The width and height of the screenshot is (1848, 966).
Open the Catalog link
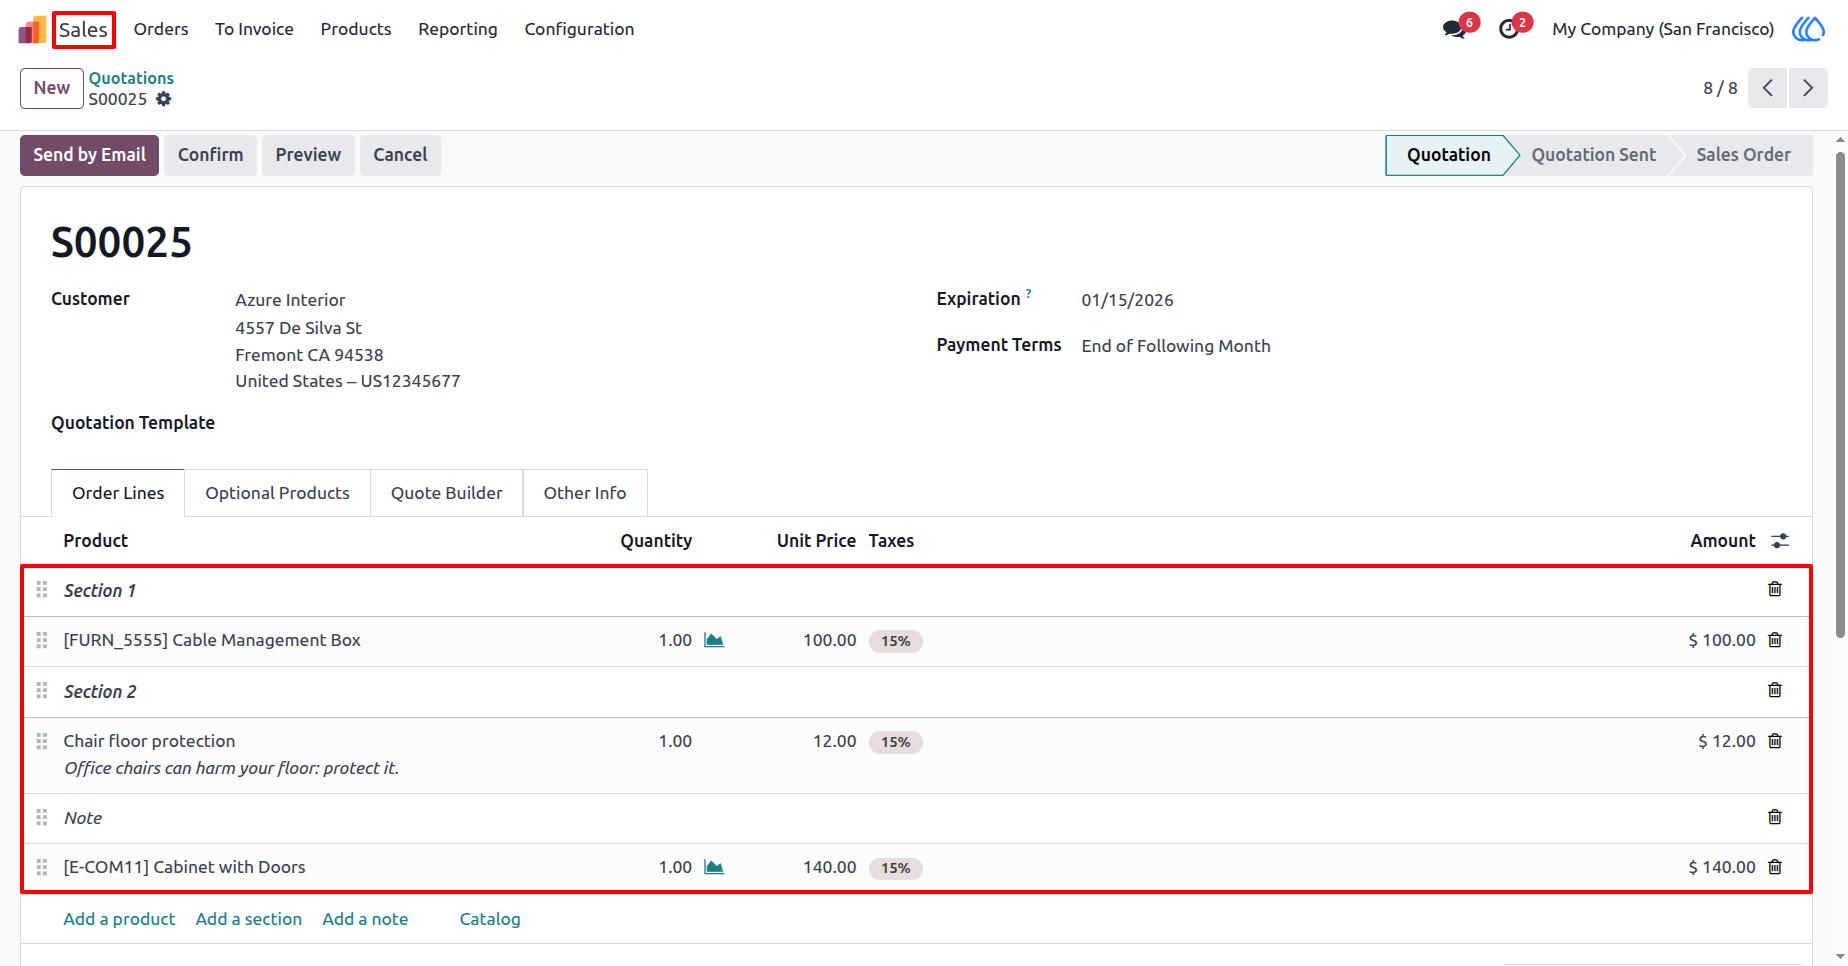(x=490, y=919)
